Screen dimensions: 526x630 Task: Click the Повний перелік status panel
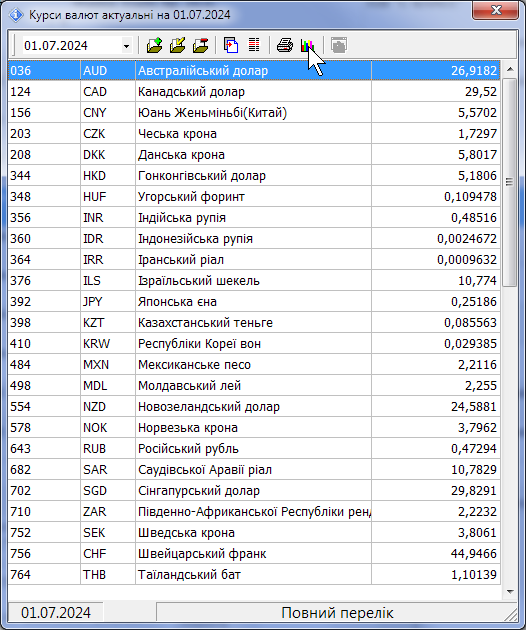(337, 613)
